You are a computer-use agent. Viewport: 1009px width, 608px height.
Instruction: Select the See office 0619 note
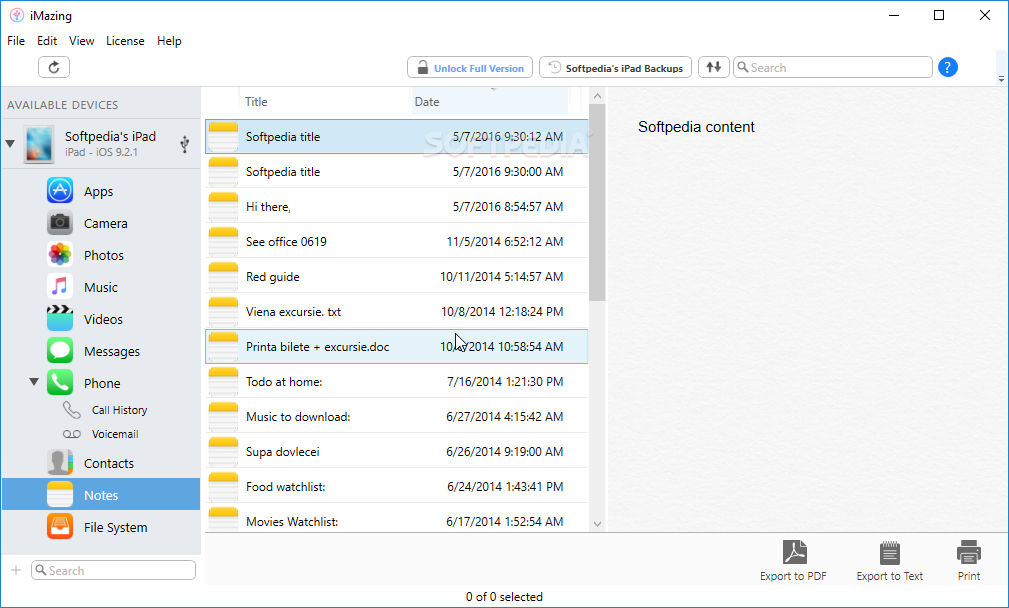(396, 241)
